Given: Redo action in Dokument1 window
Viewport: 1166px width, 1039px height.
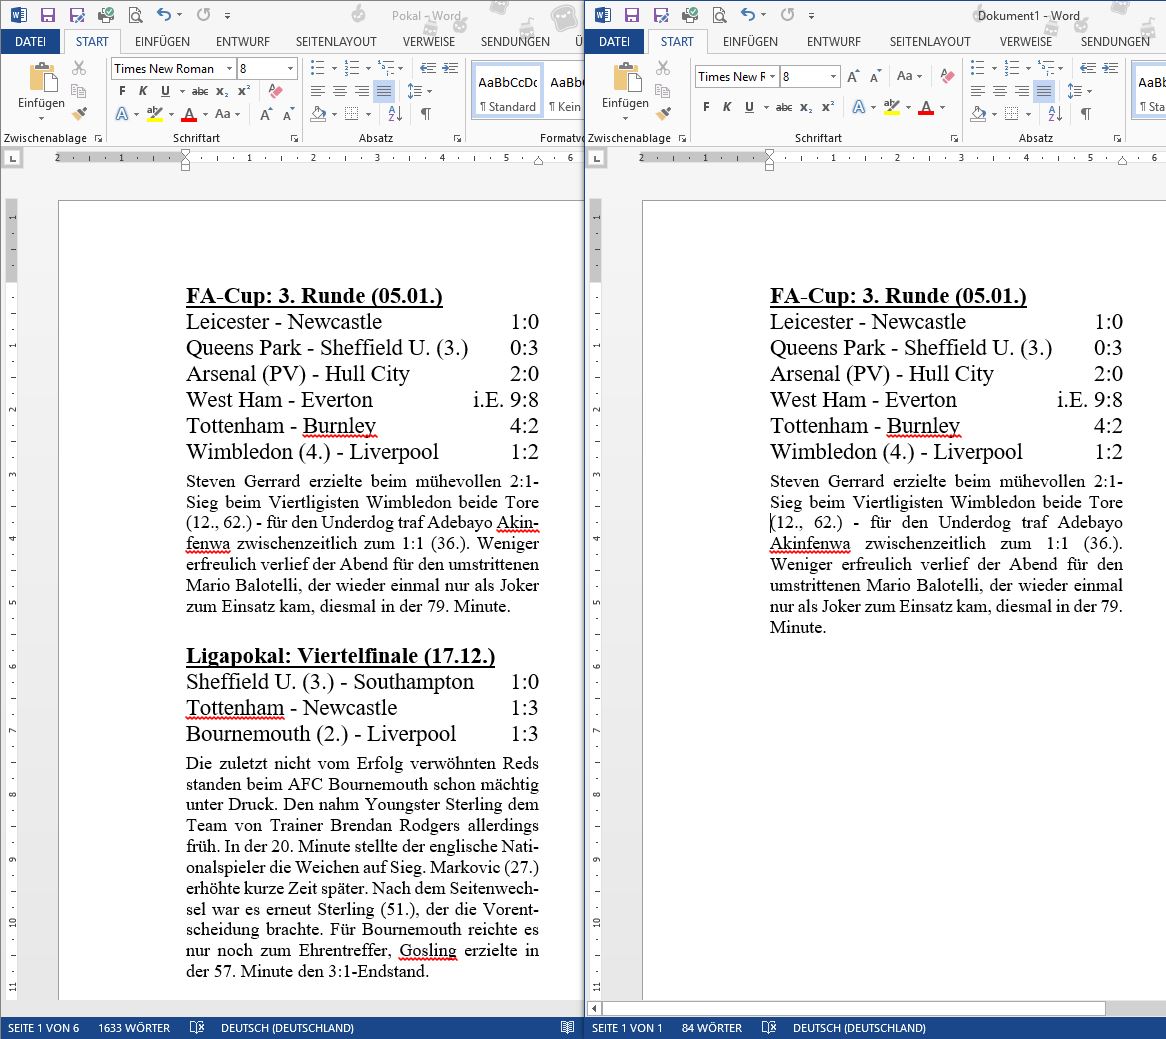Looking at the screenshot, I should click(787, 15).
